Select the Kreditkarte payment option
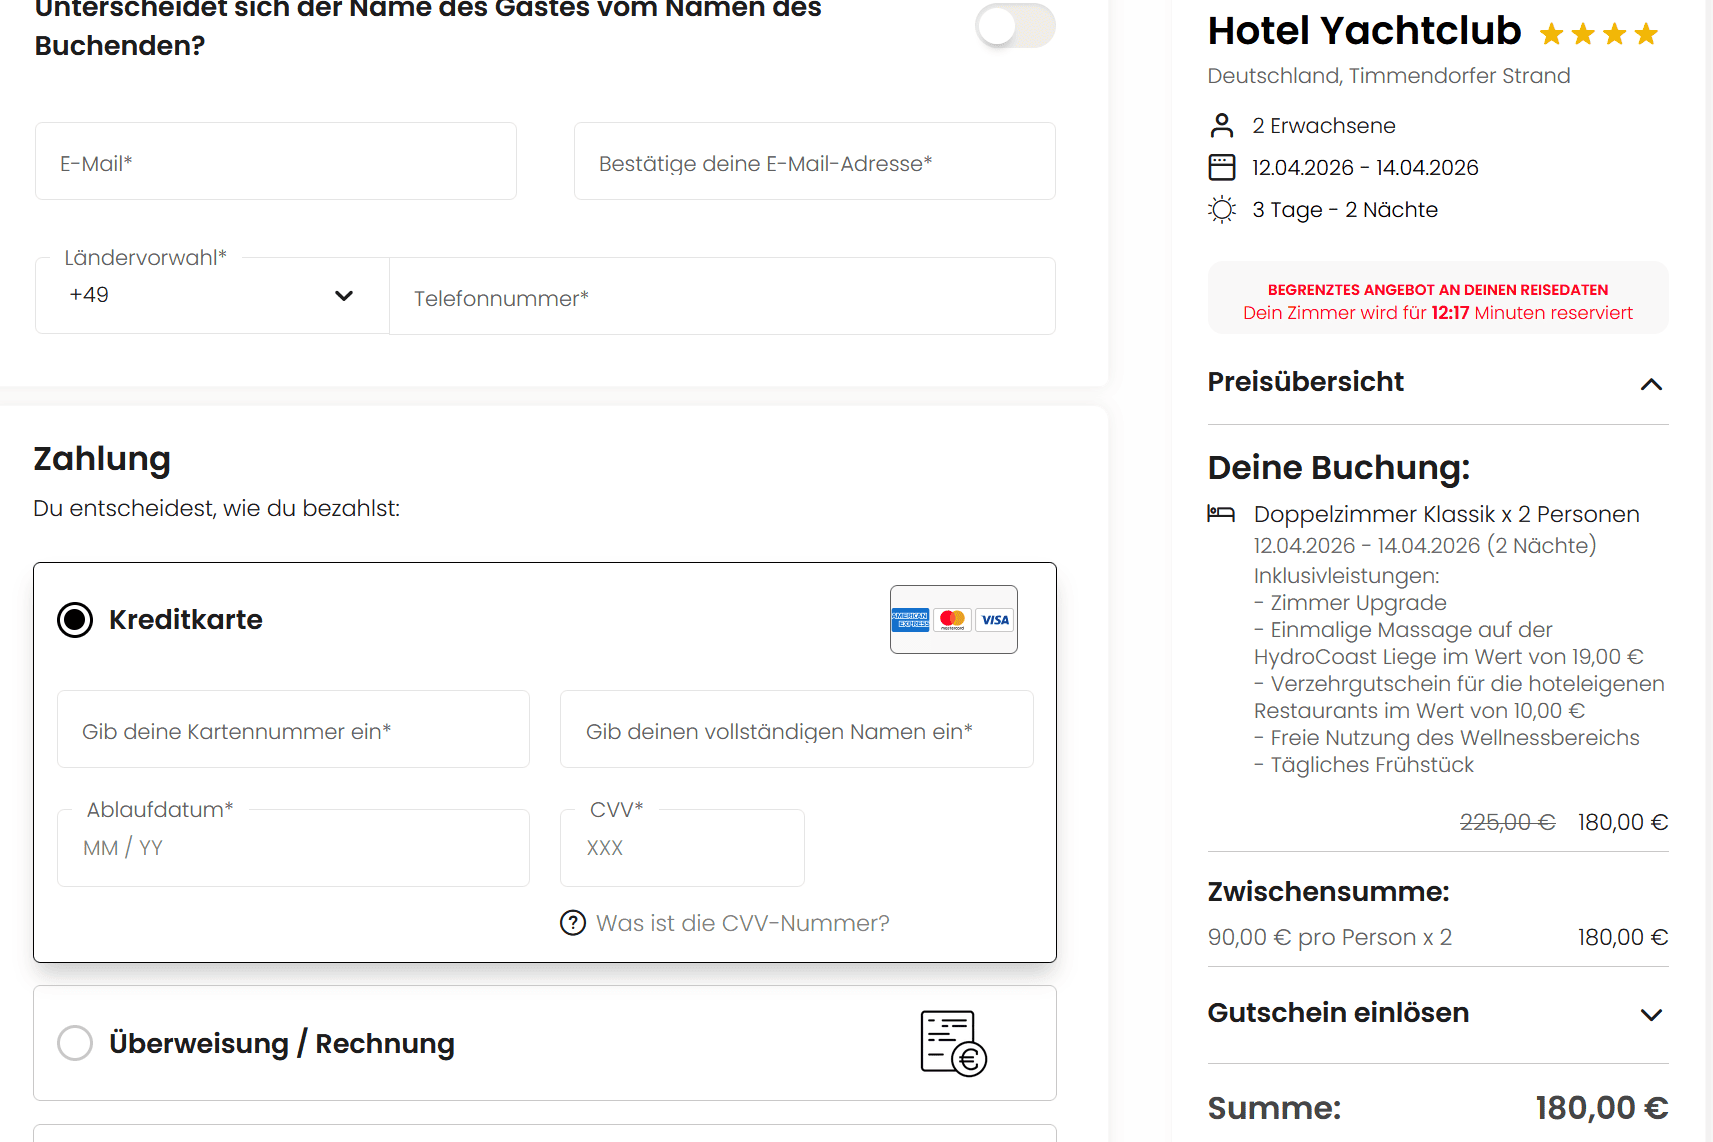Screen dimensions: 1713x1142 pyautogui.click(x=75, y=620)
